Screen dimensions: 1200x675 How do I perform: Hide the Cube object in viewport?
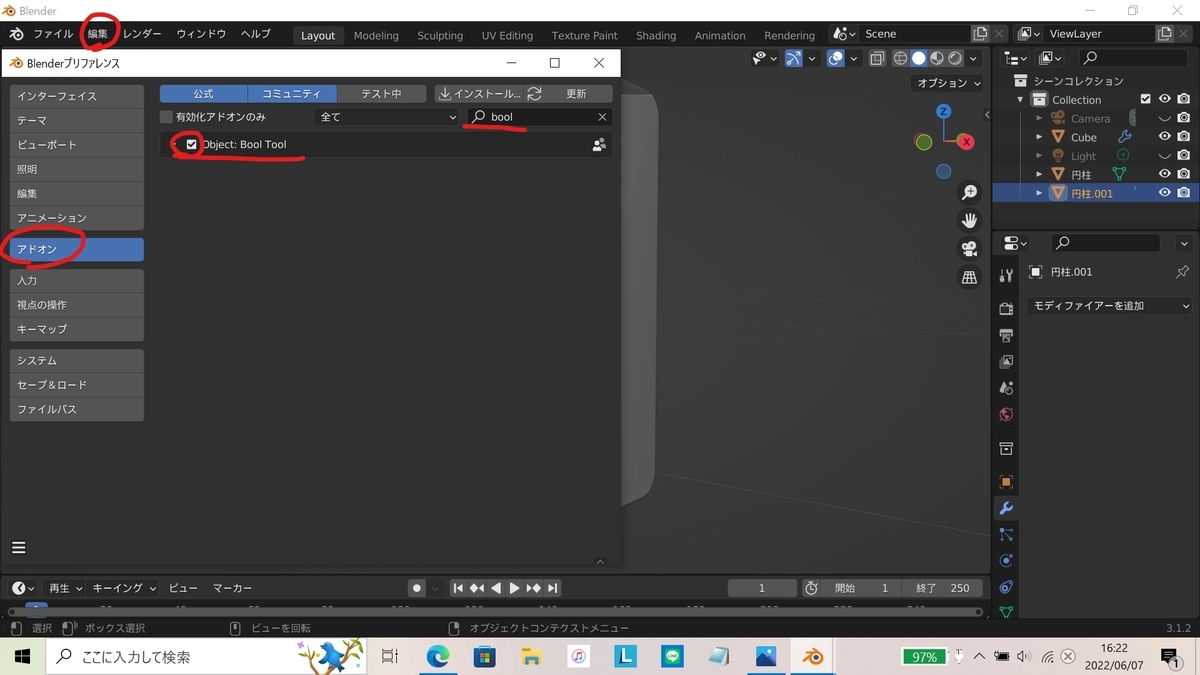coord(1164,137)
